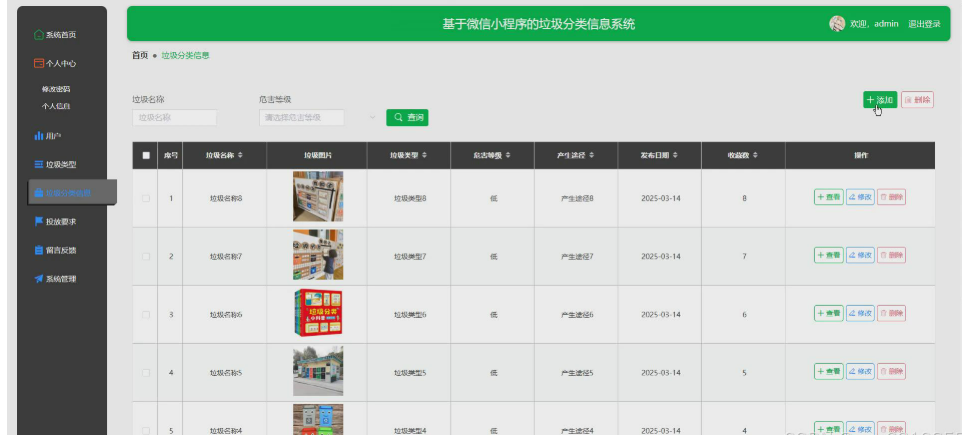The height and width of the screenshot is (435, 962).
Task: Select 垃圾分类信息 in the sidebar
Action: (72, 193)
